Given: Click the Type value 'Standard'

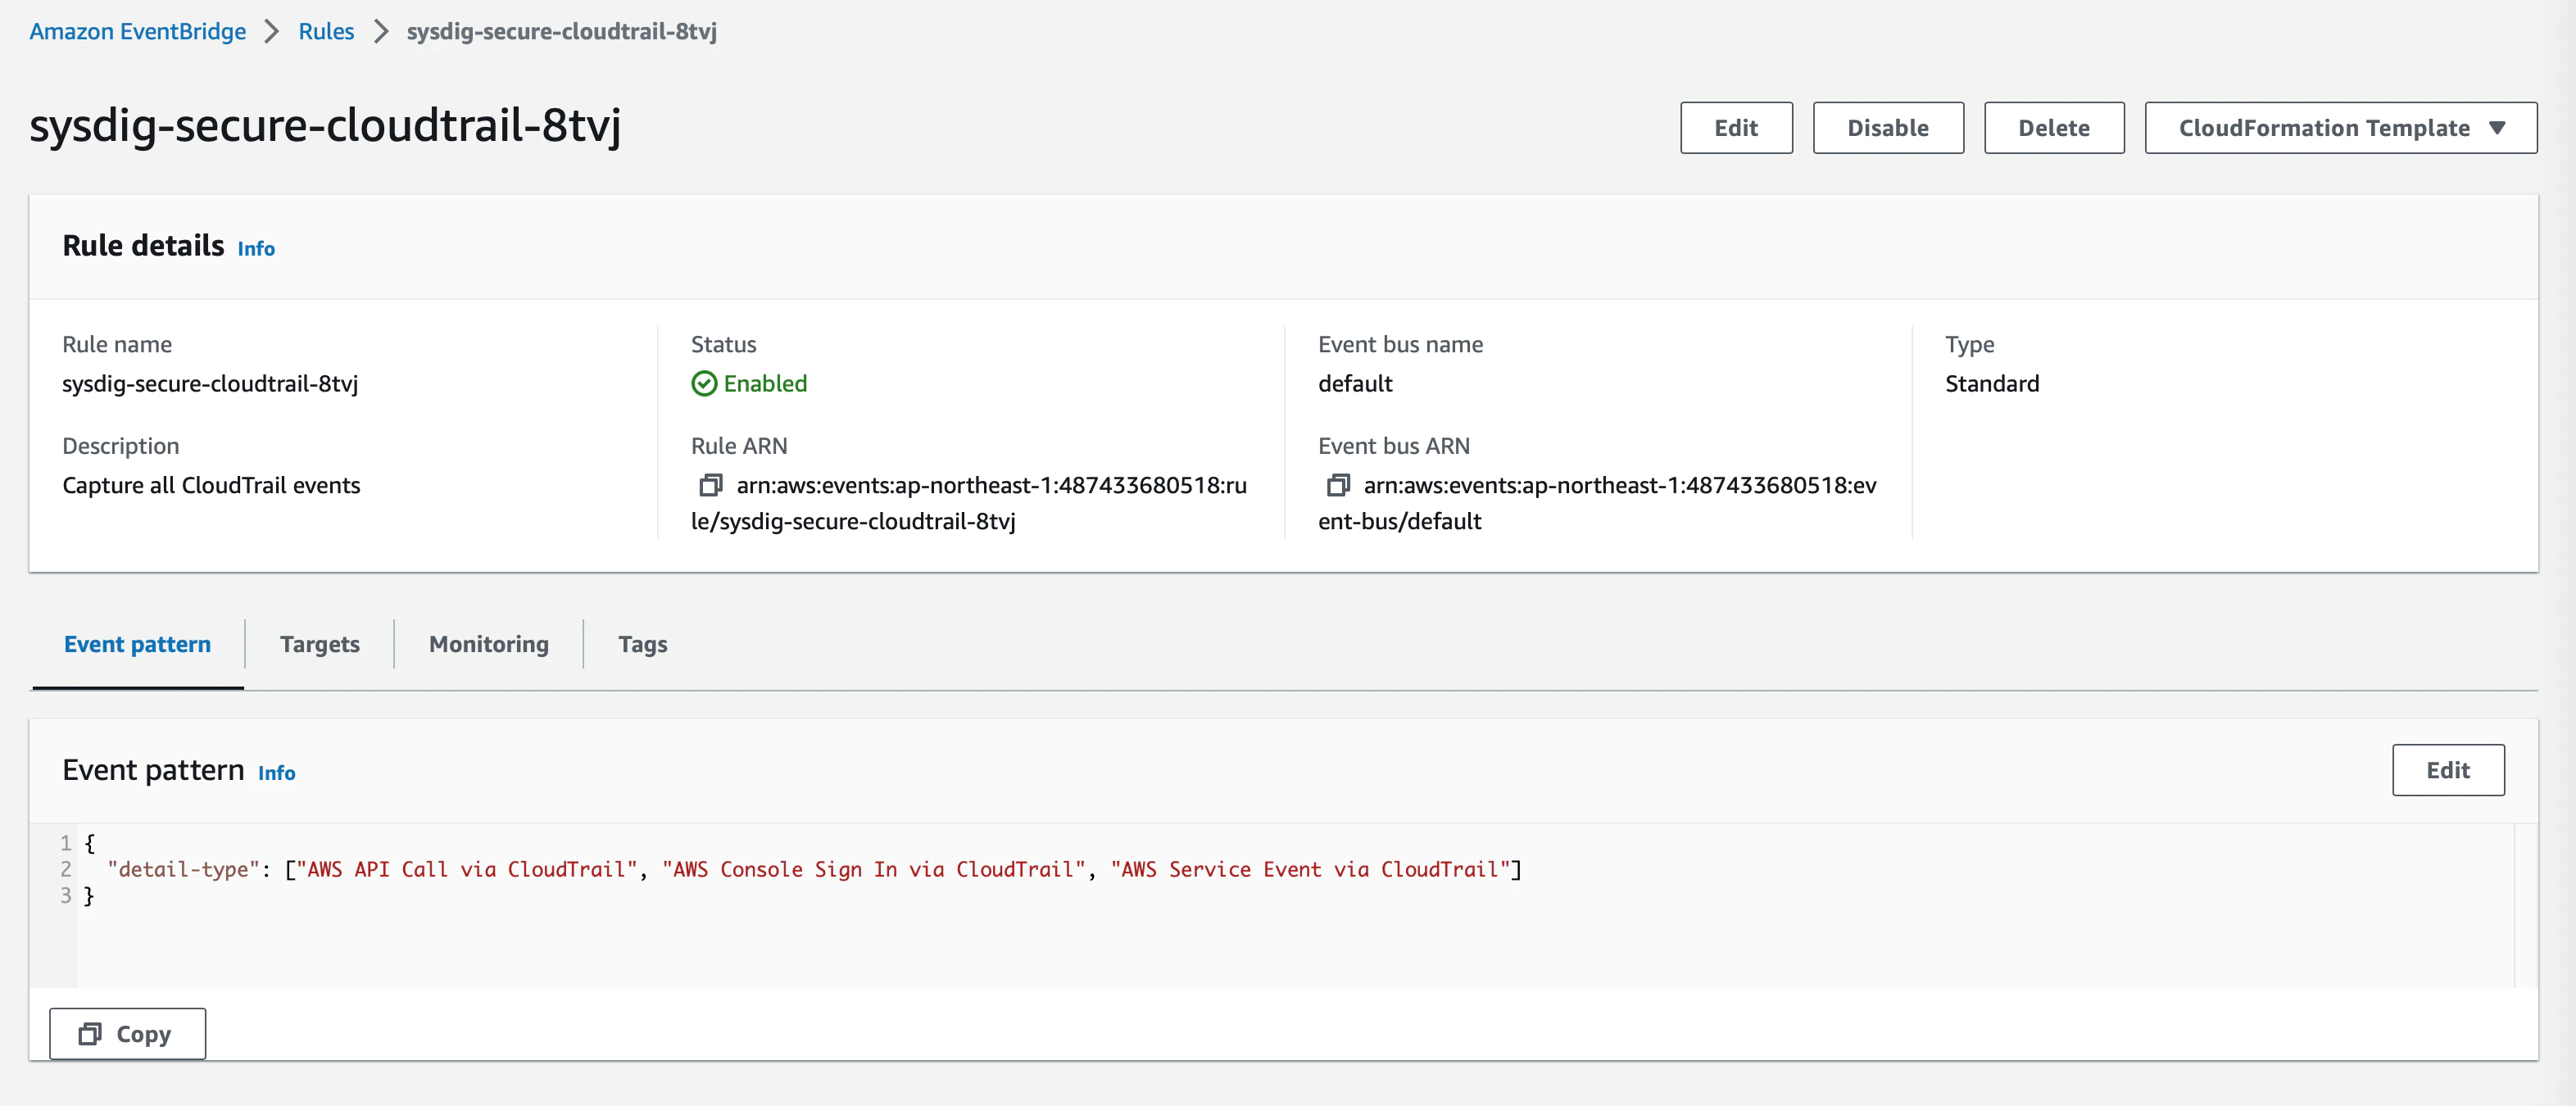Looking at the screenshot, I should 1992,384.
